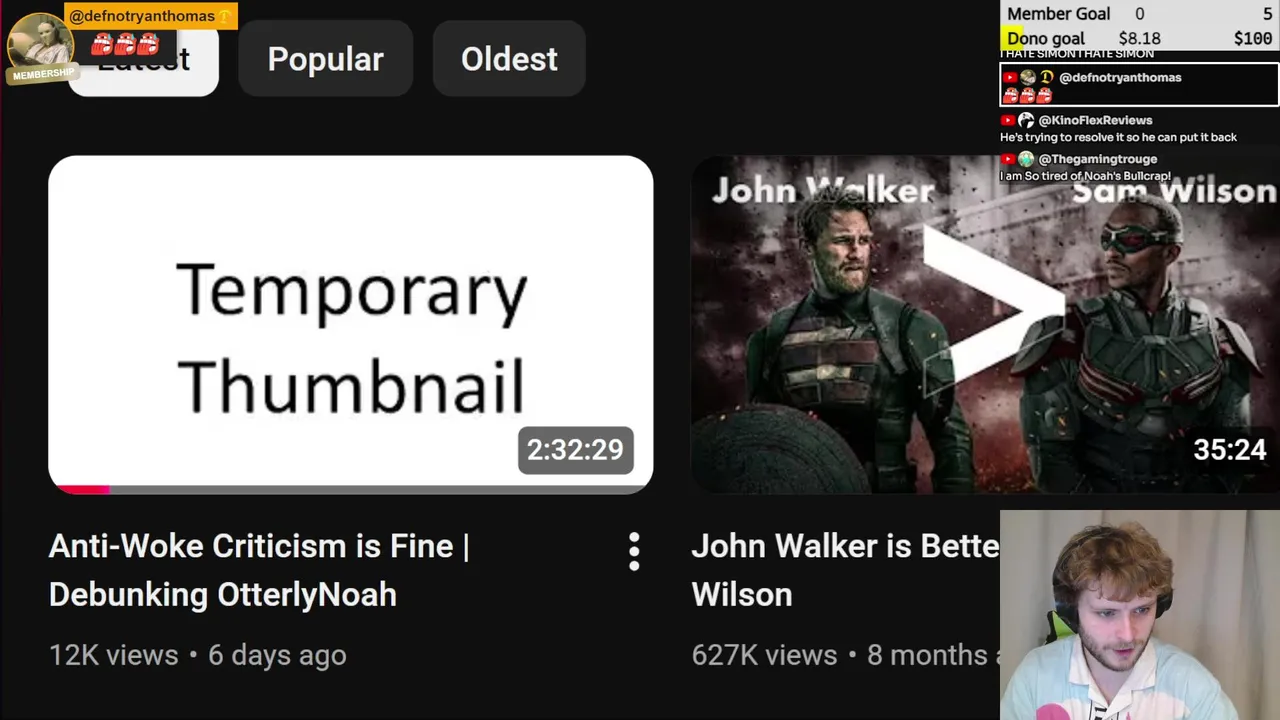Screen dimensions: 1280x720
Task: Select the Popular sort chip
Action: pyautogui.click(x=325, y=59)
